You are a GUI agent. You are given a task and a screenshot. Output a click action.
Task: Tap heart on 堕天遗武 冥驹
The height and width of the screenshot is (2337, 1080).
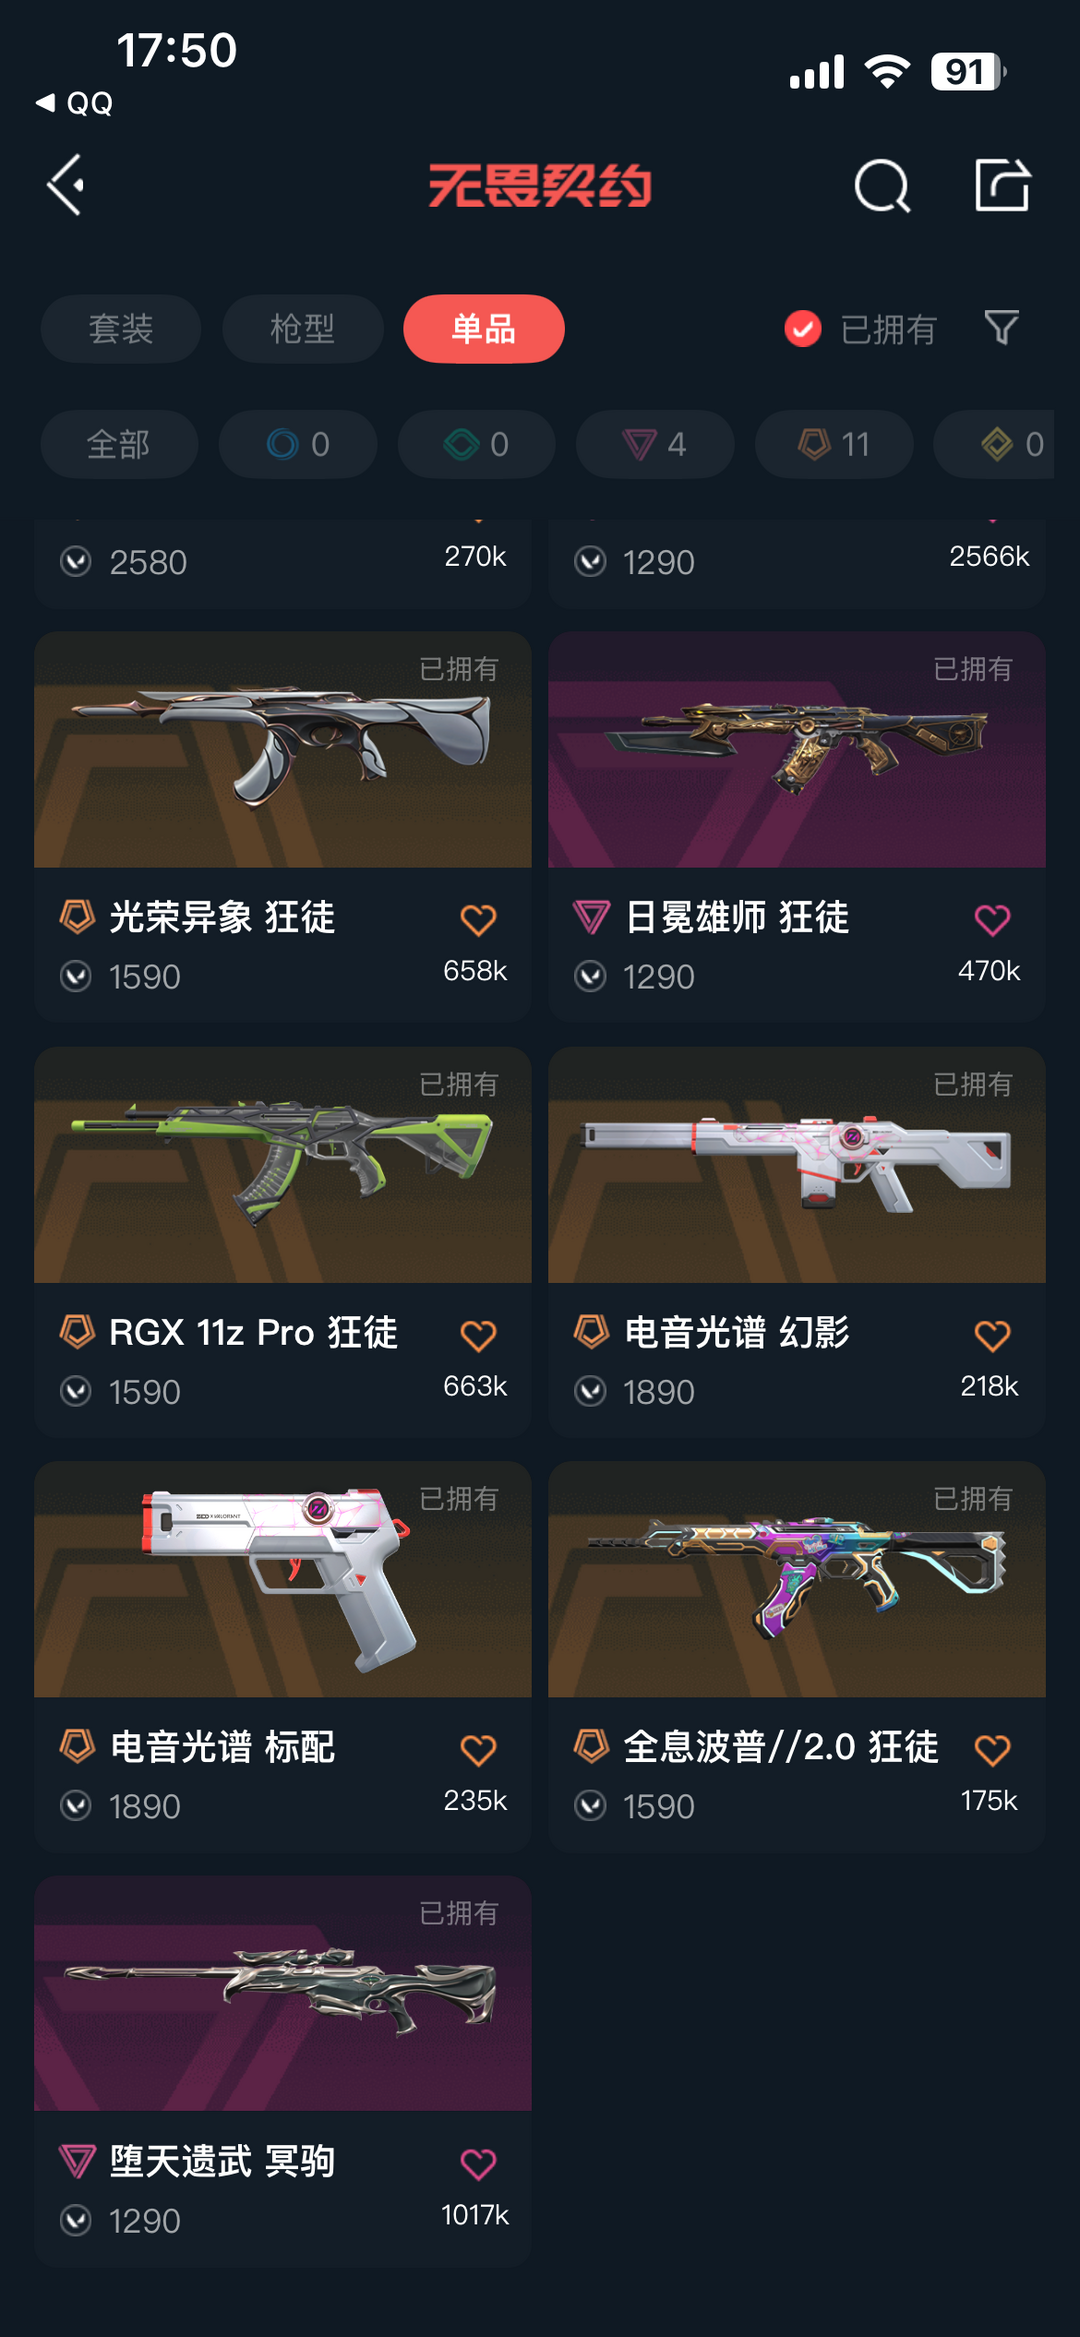[478, 2164]
